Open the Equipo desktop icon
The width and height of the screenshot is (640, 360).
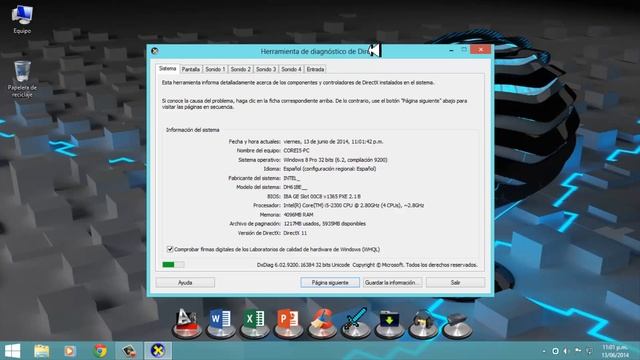[x=22, y=19]
